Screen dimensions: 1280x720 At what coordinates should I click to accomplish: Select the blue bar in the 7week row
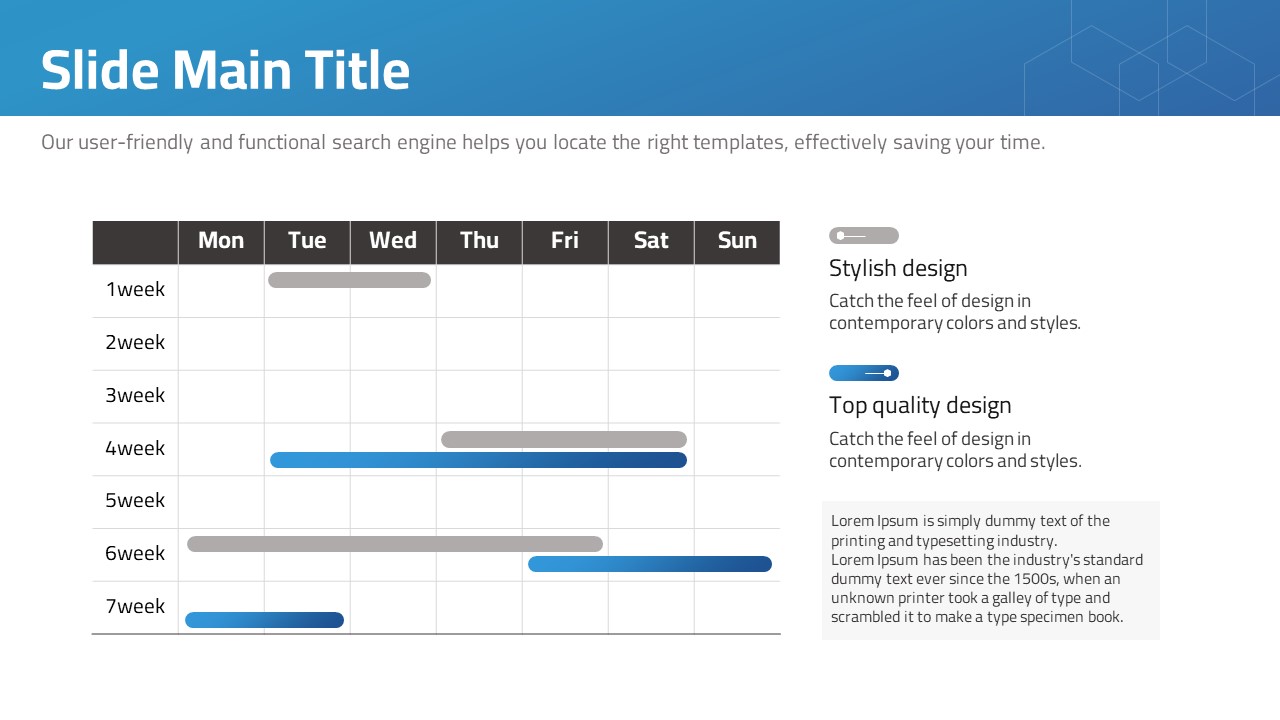pyautogui.click(x=265, y=620)
